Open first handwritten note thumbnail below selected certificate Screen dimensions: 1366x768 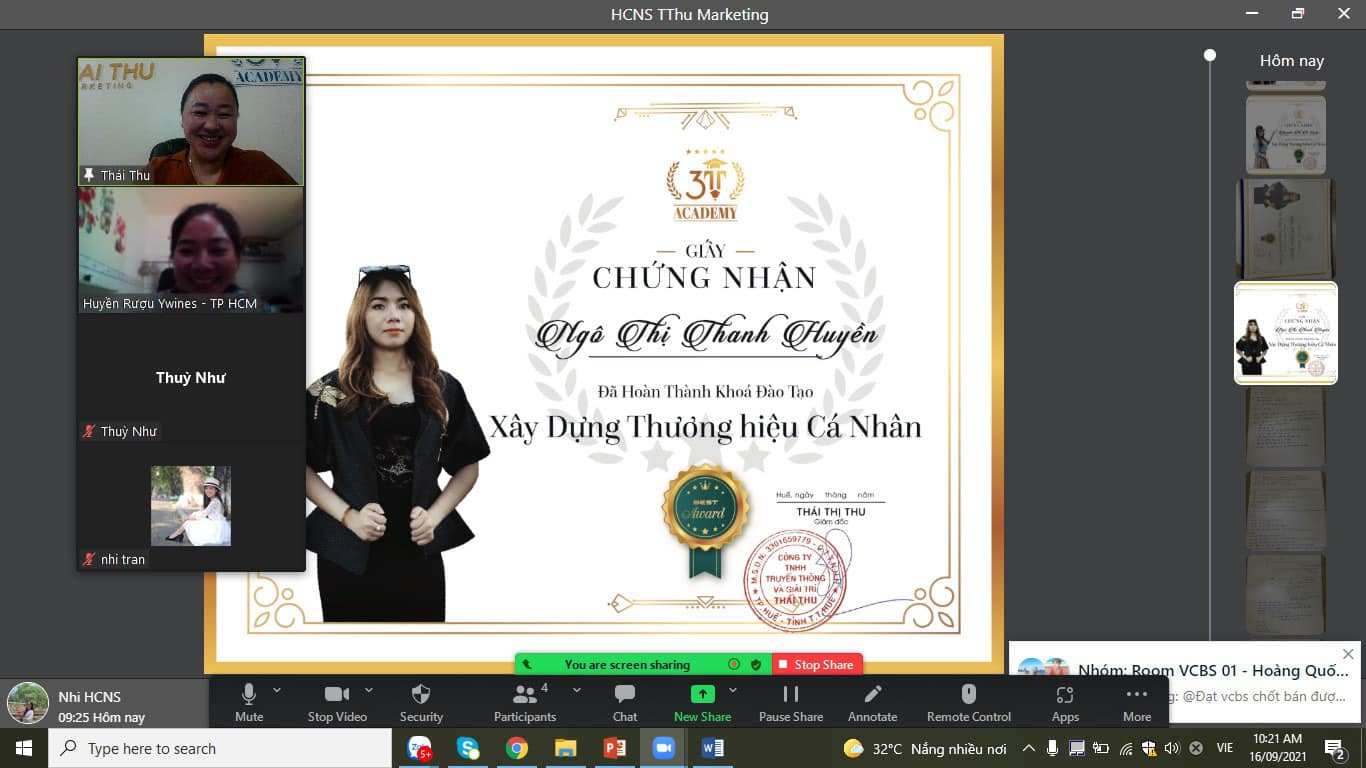pyautogui.click(x=1286, y=428)
